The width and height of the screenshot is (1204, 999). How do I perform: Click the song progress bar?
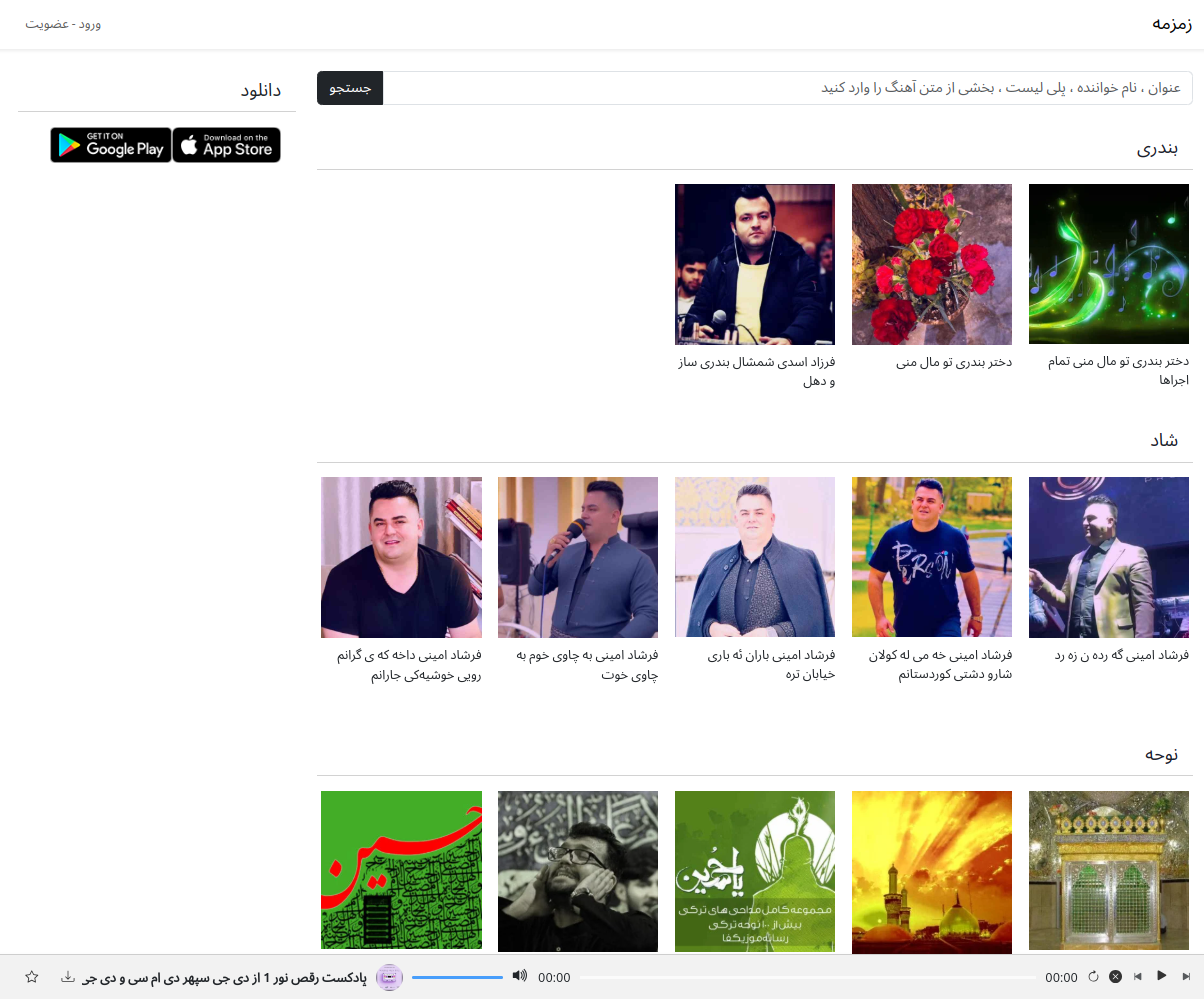coord(808,977)
